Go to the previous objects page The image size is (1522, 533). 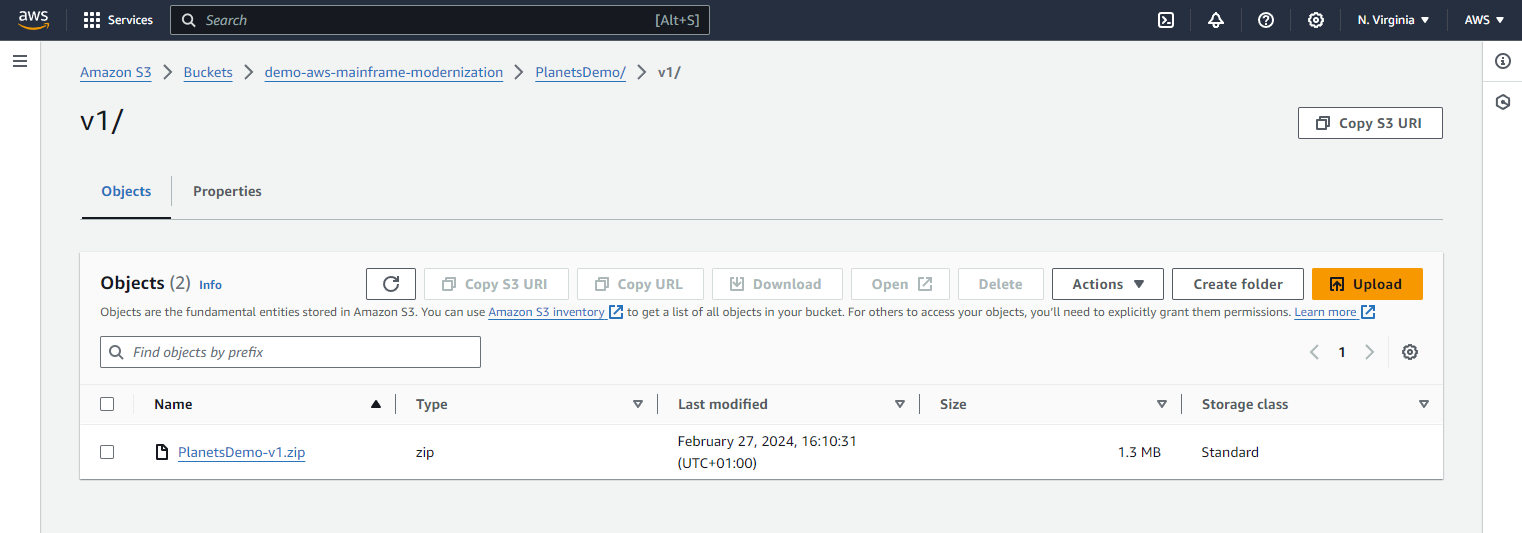click(1314, 352)
